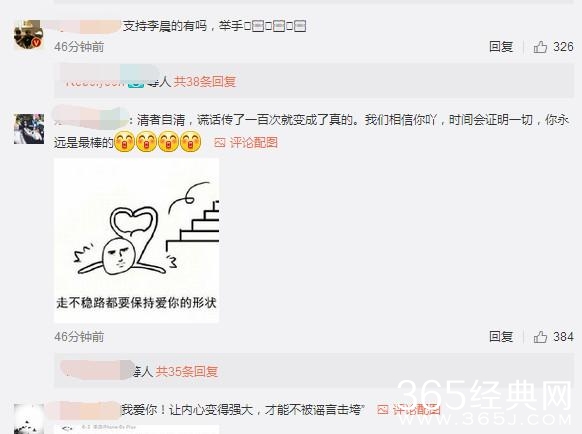582x434 pixels.
Task: Click the picture icon before 评论配图
Action: pyautogui.click(x=220, y=143)
